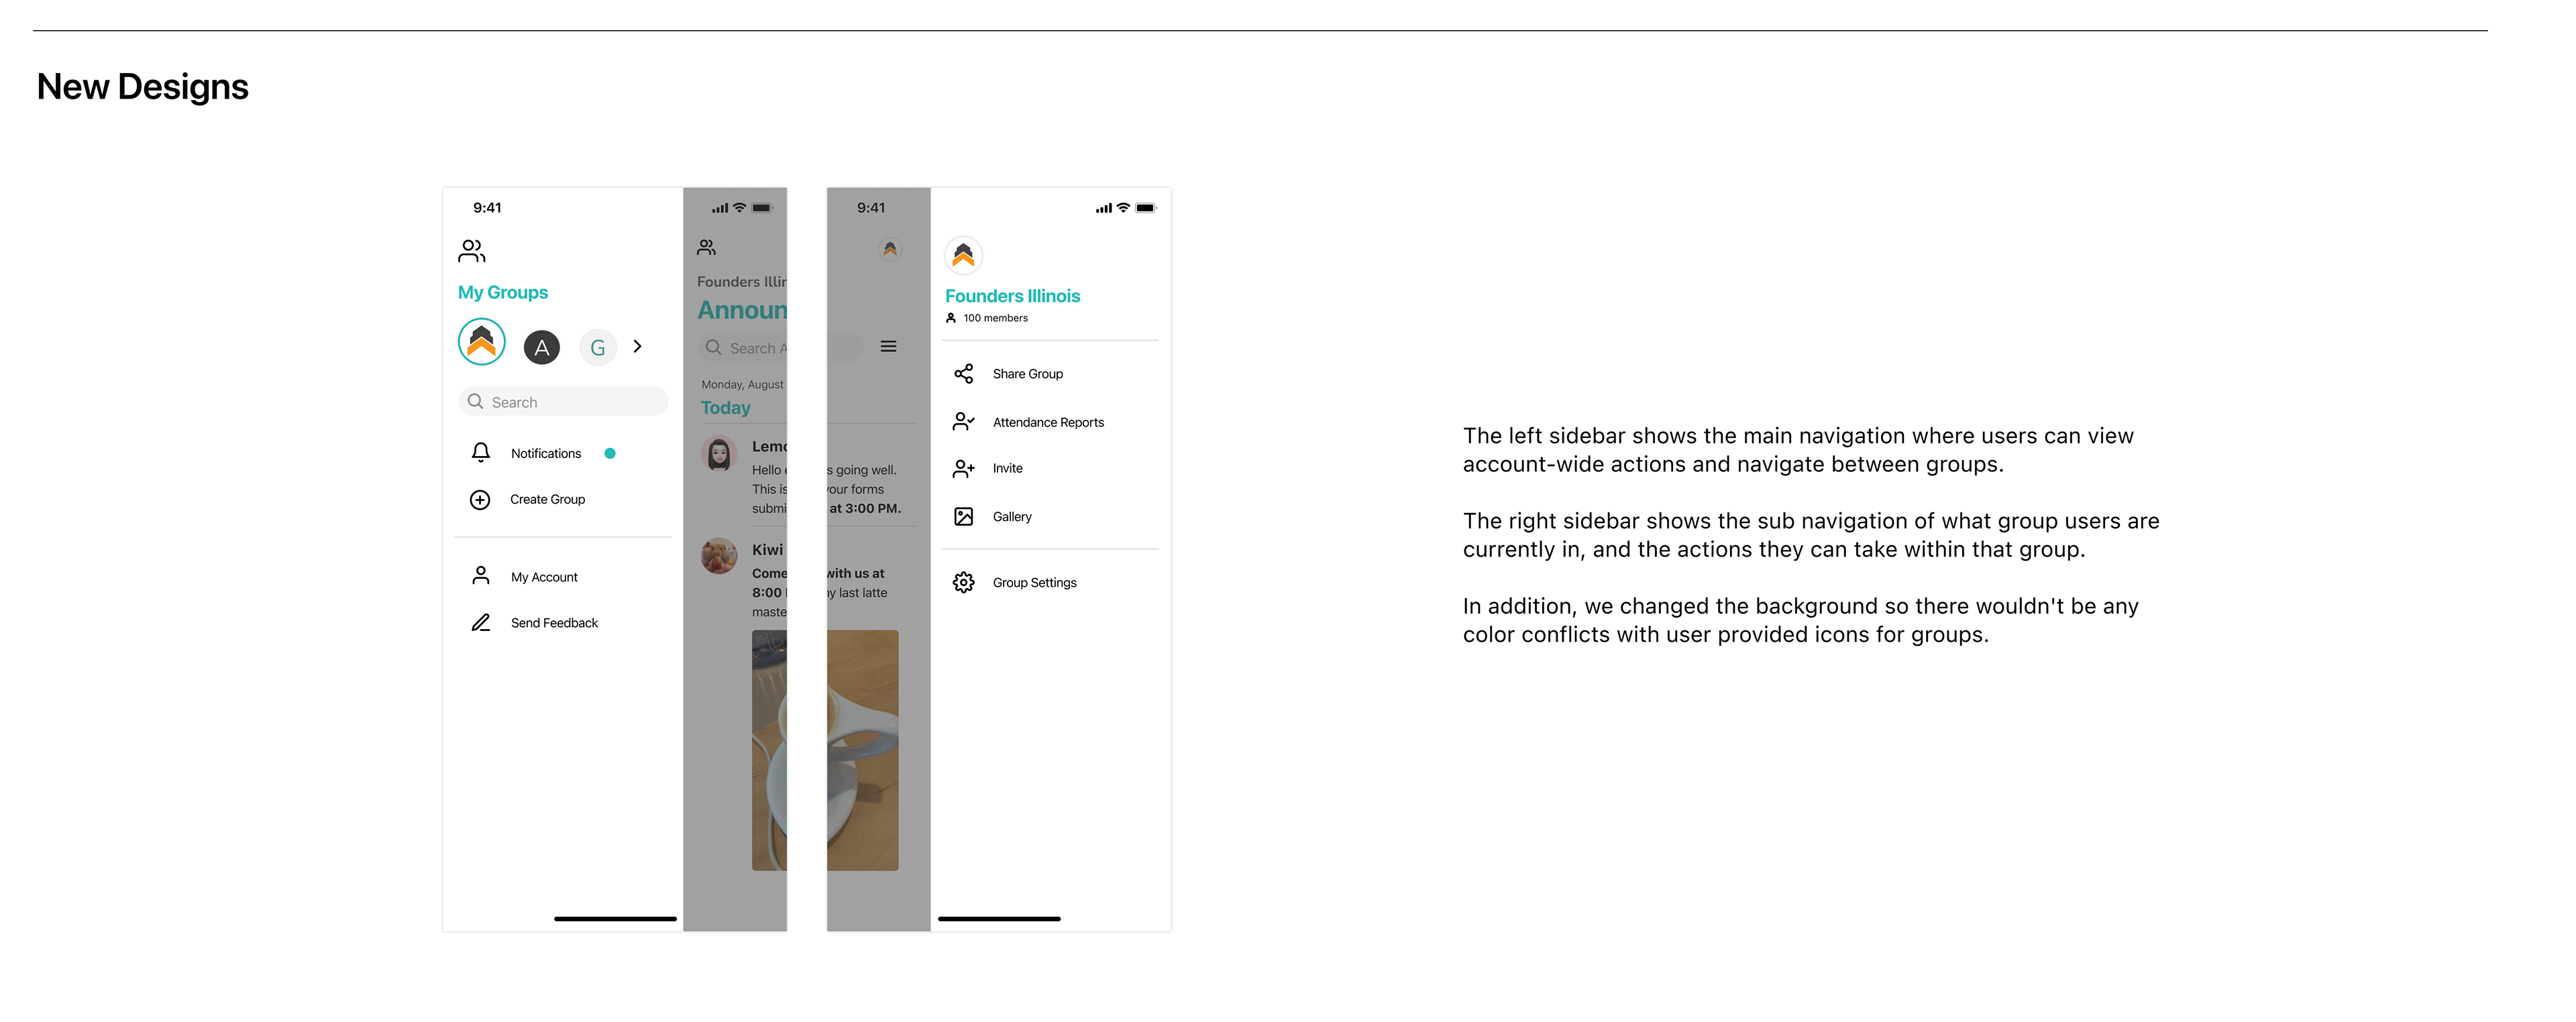Viewport: 2576px width, 1022px height.
Task: Click Kiwi's profile avatar in the feed
Action: pos(719,557)
